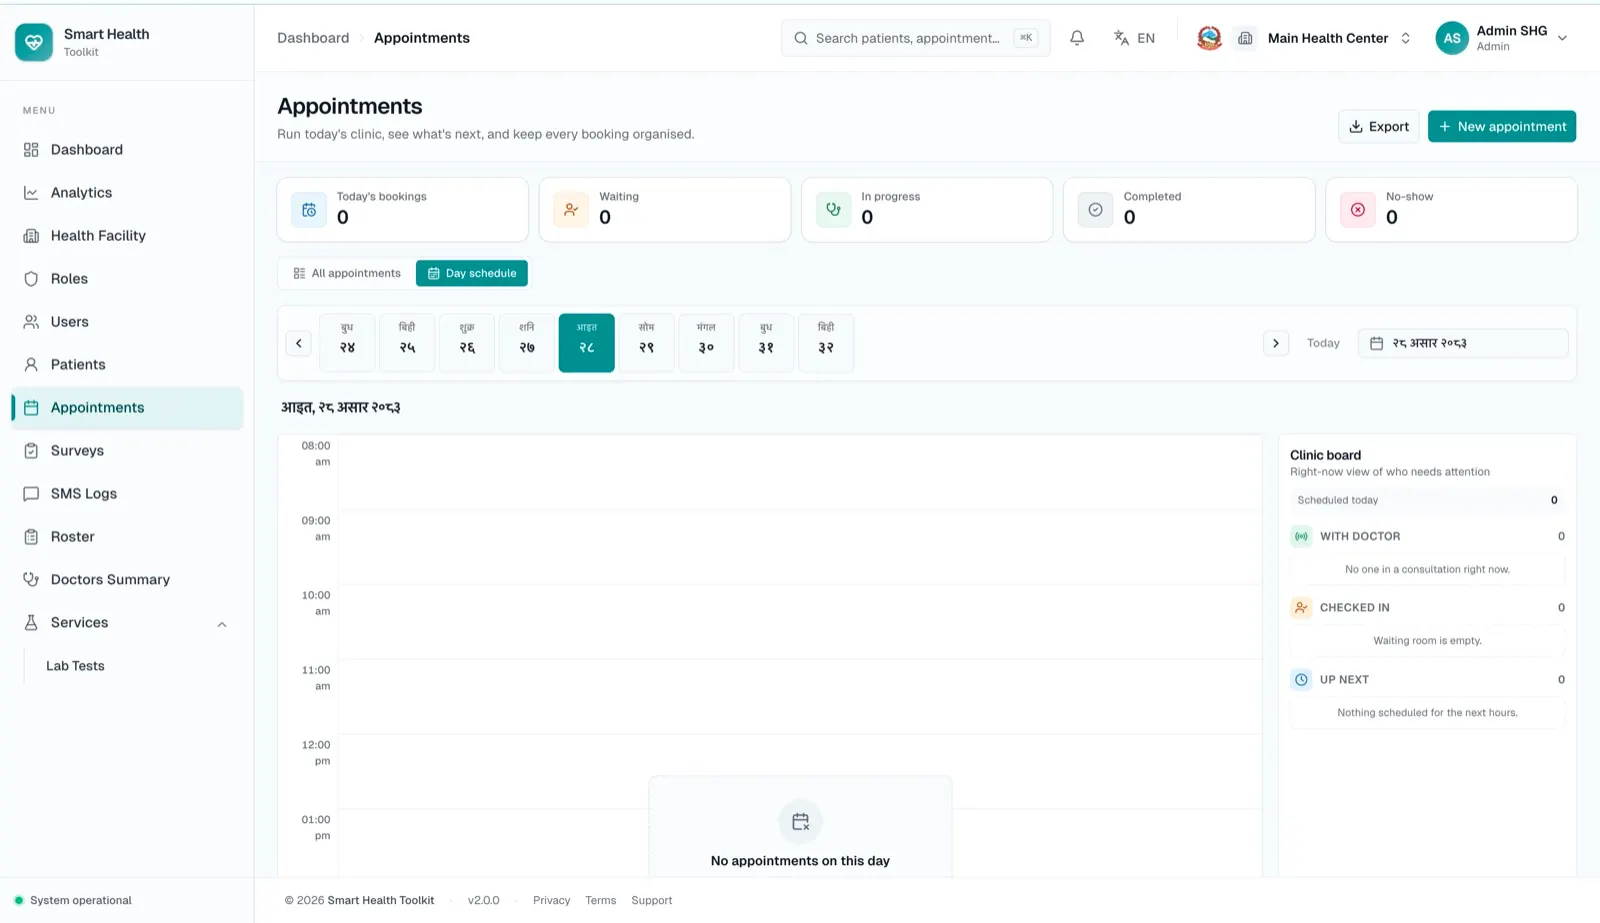Click the Smart Health Toolkit heart logo
This screenshot has height=923, width=1600.
pyautogui.click(x=34, y=42)
